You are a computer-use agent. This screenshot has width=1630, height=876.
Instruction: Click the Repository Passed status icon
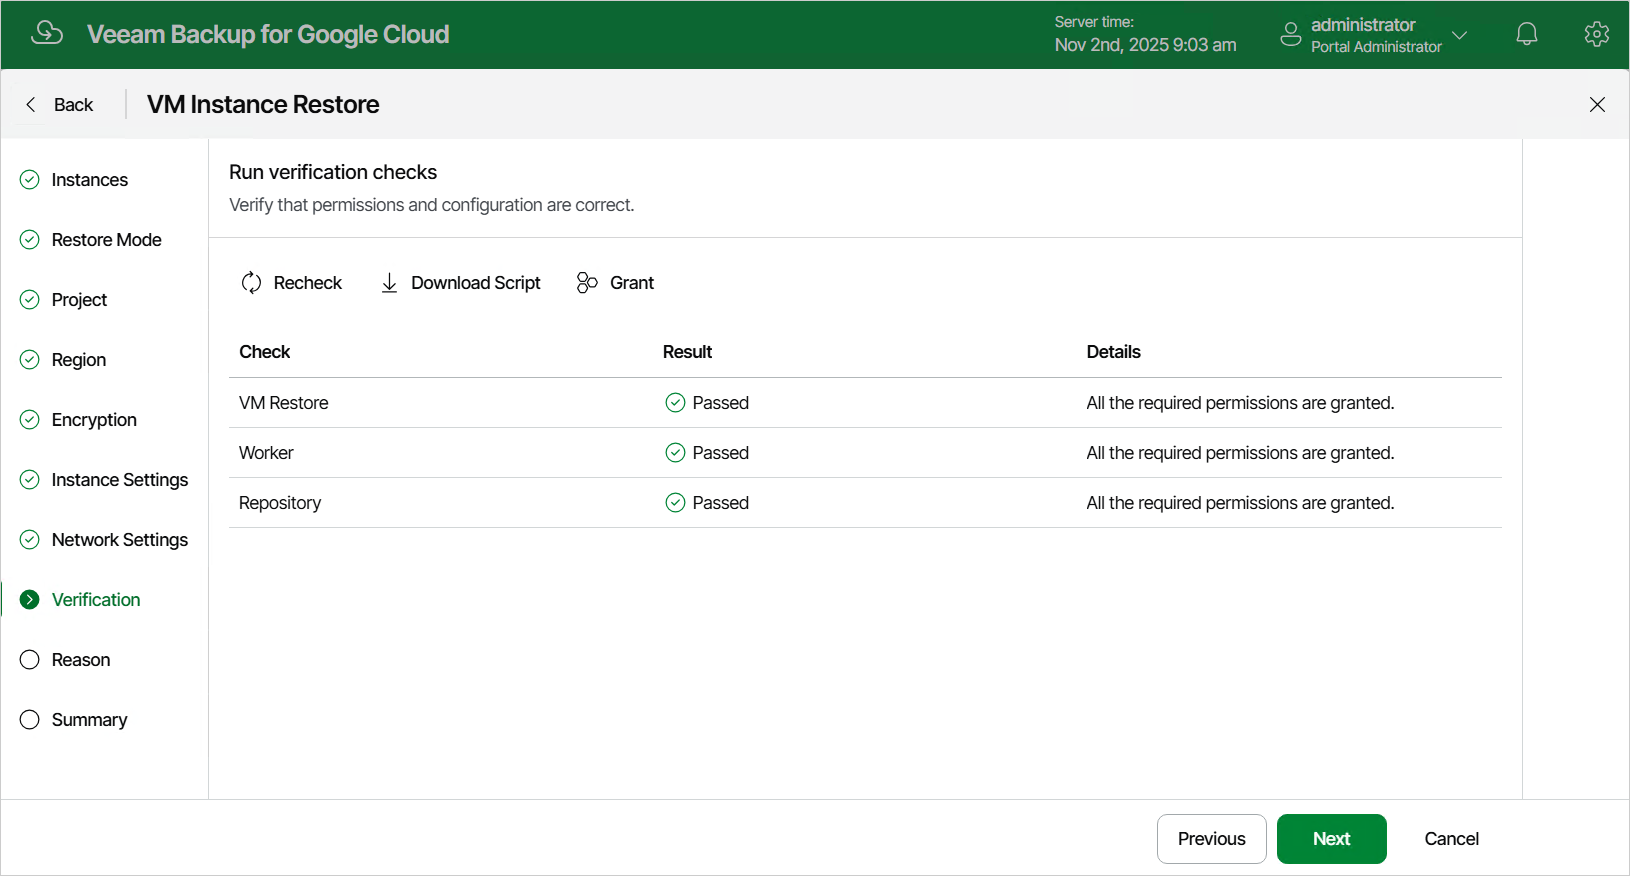pos(675,502)
